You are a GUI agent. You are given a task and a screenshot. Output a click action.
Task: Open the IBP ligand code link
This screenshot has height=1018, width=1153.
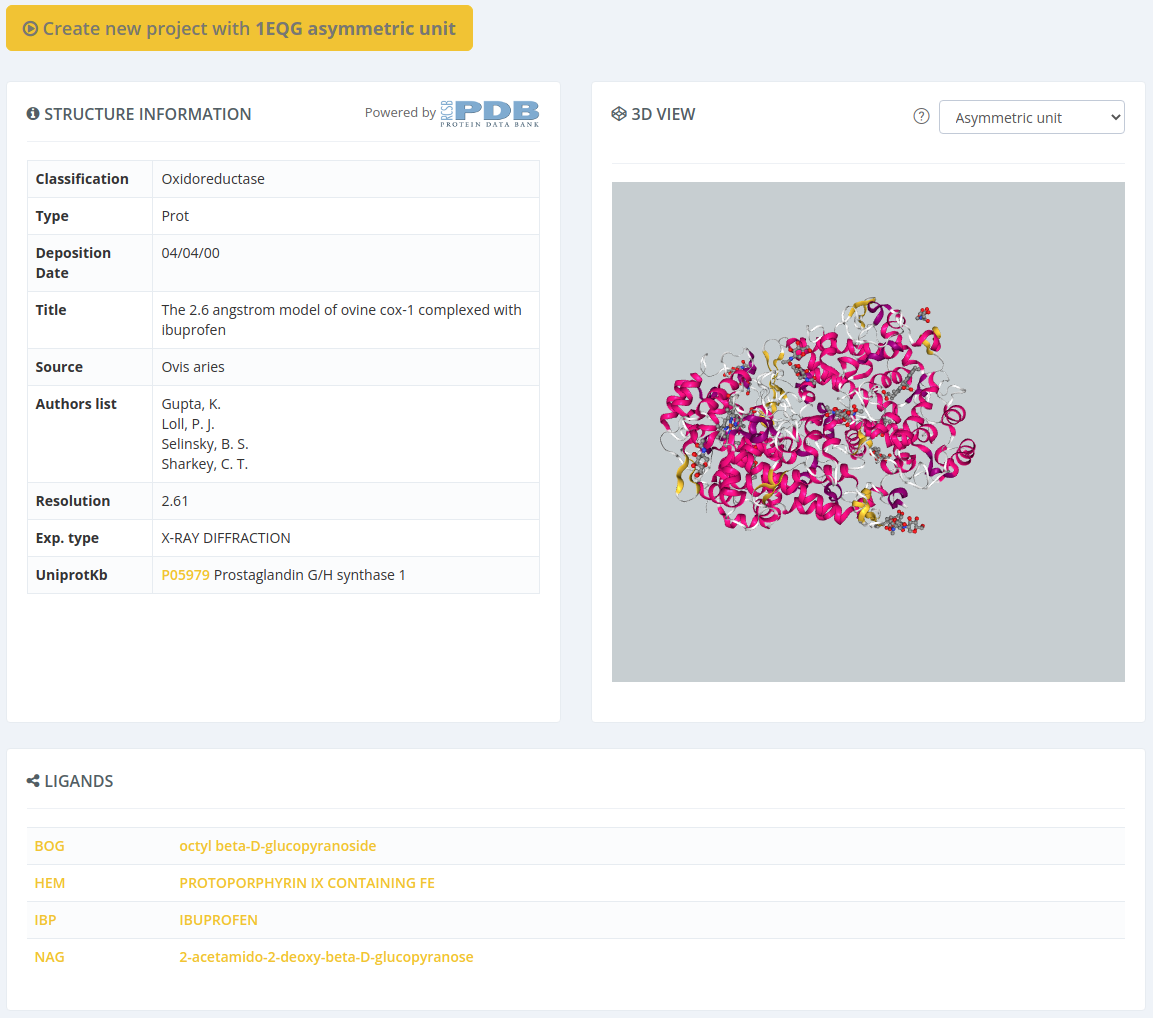coord(46,920)
